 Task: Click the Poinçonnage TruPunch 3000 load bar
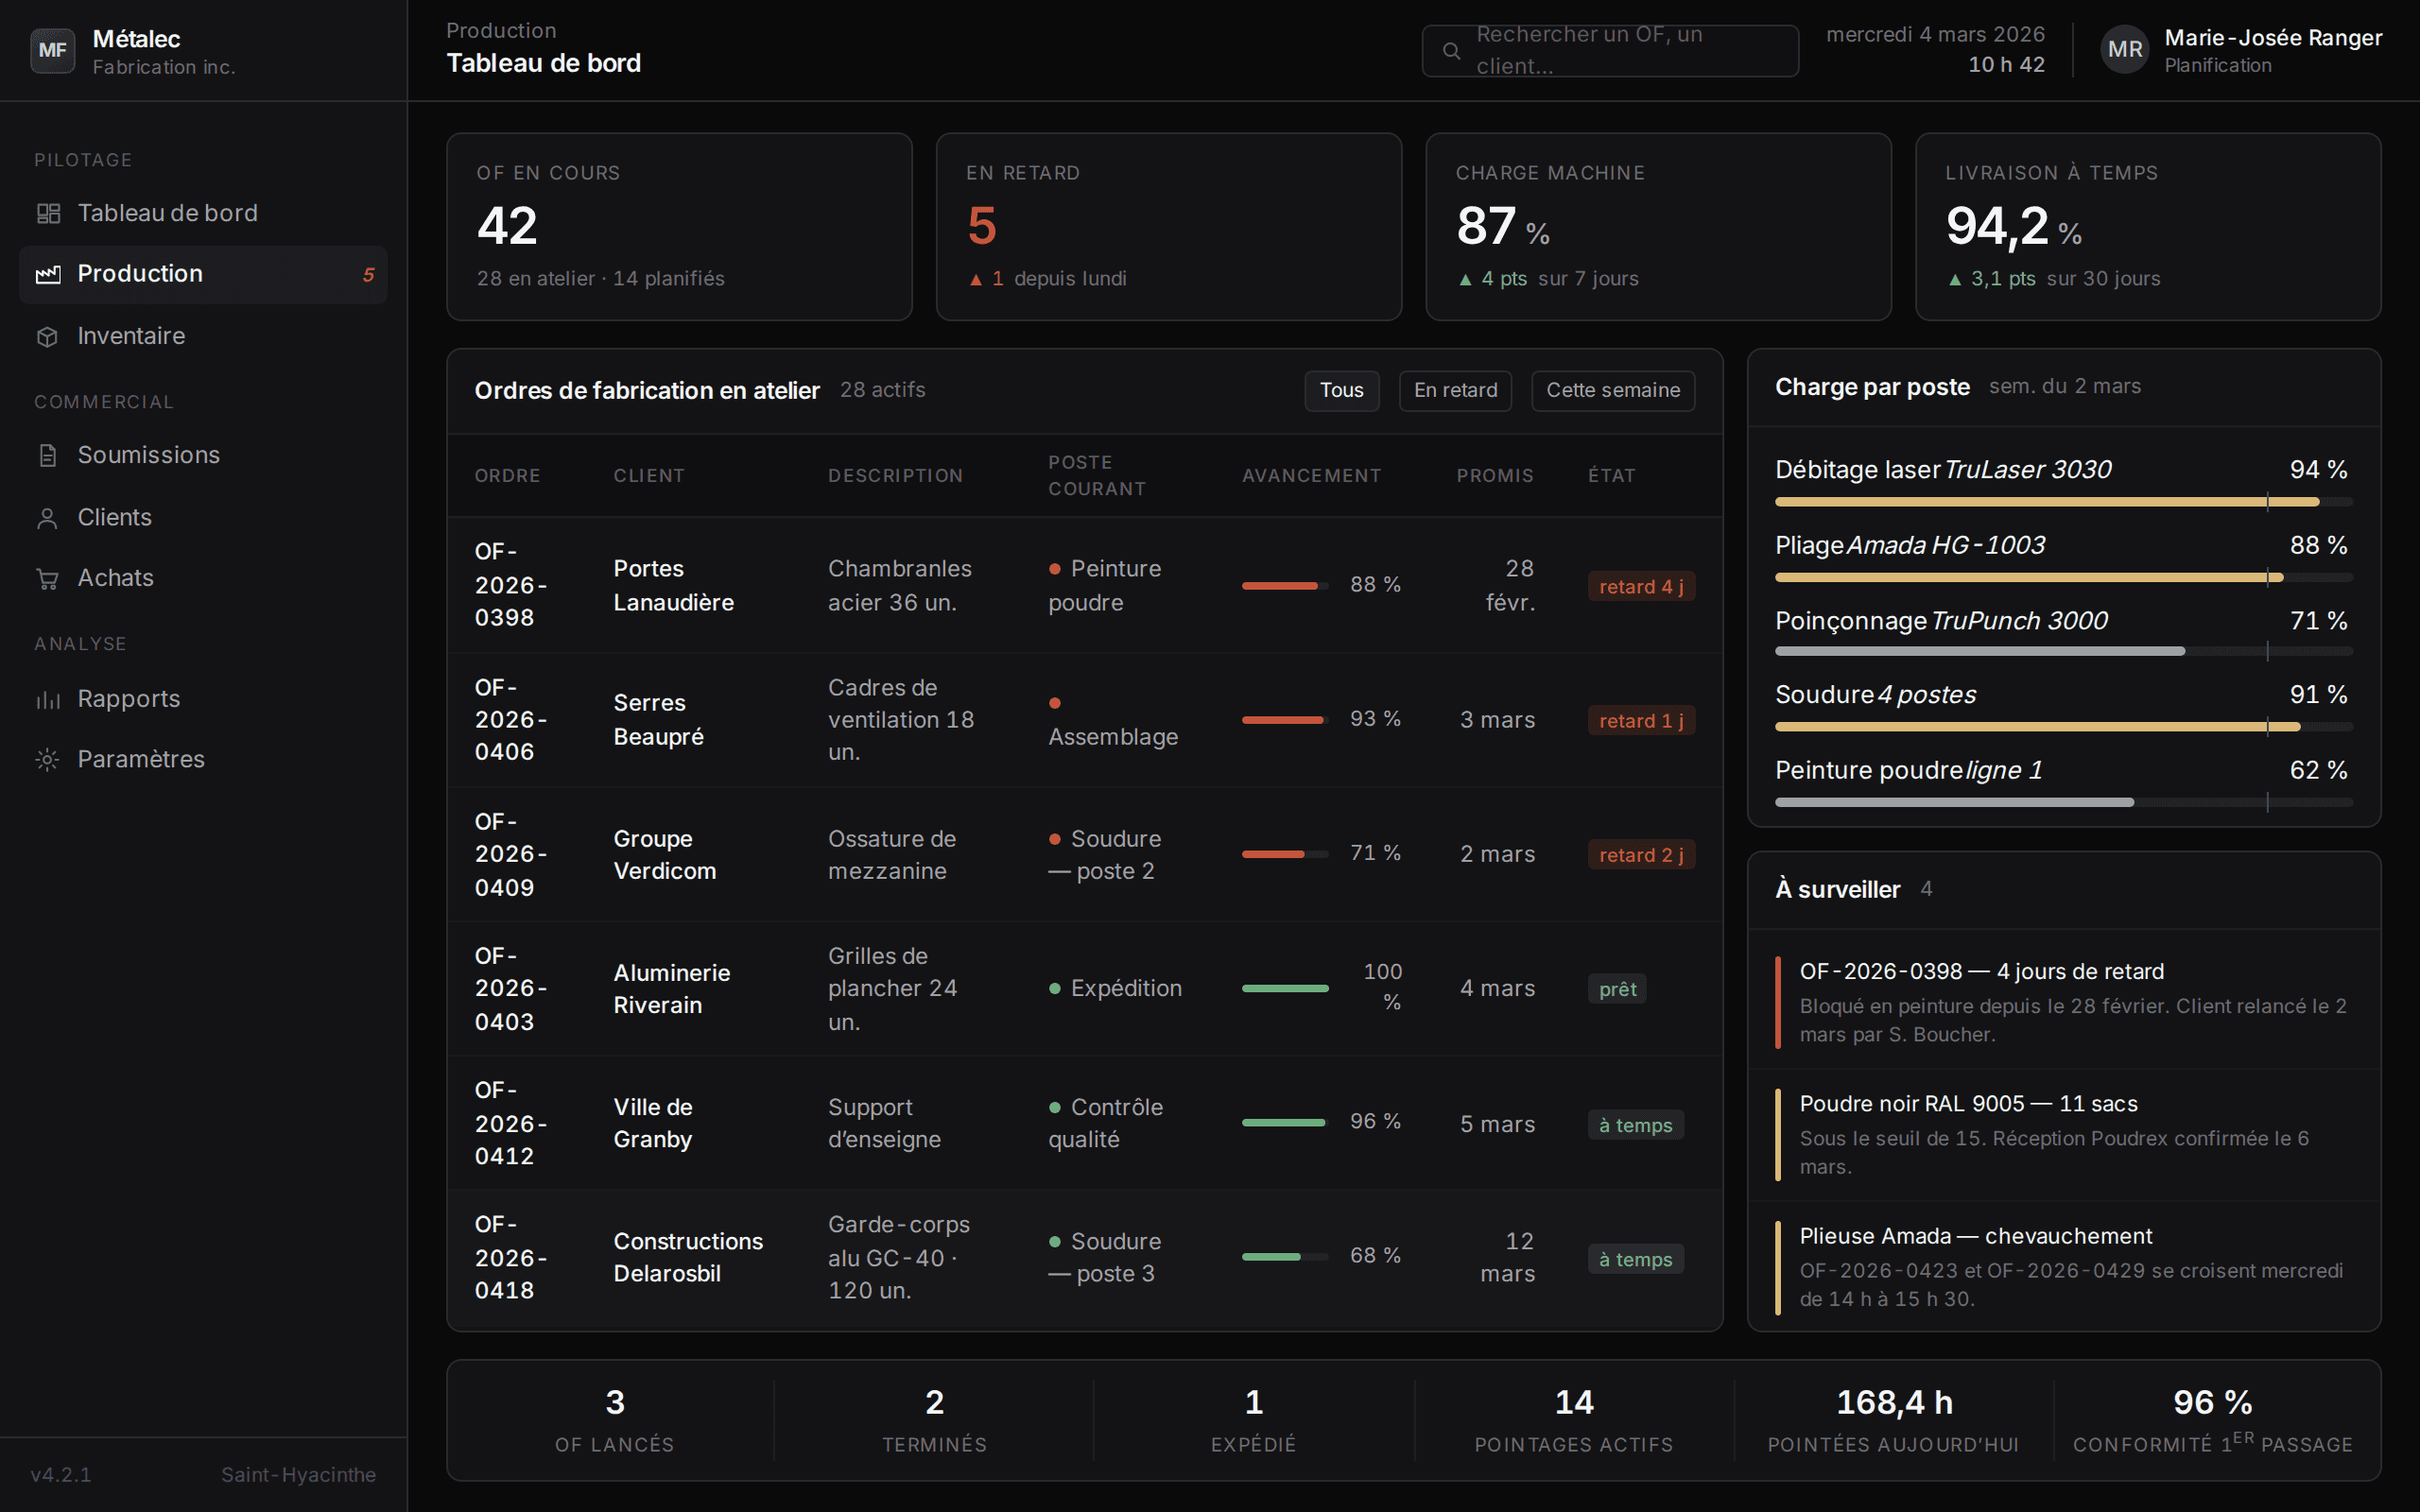tap(2063, 652)
